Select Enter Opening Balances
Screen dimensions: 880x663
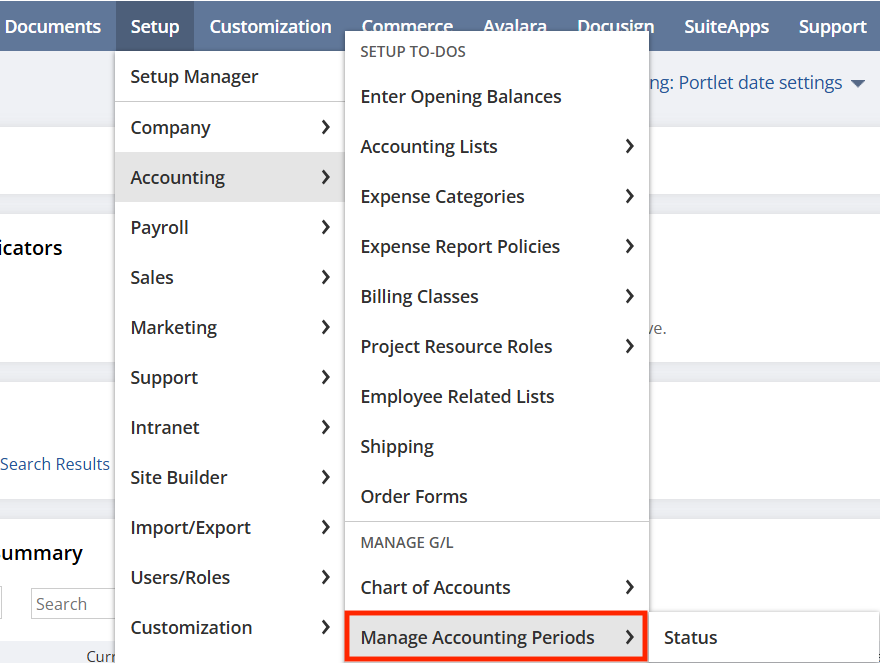point(461,97)
